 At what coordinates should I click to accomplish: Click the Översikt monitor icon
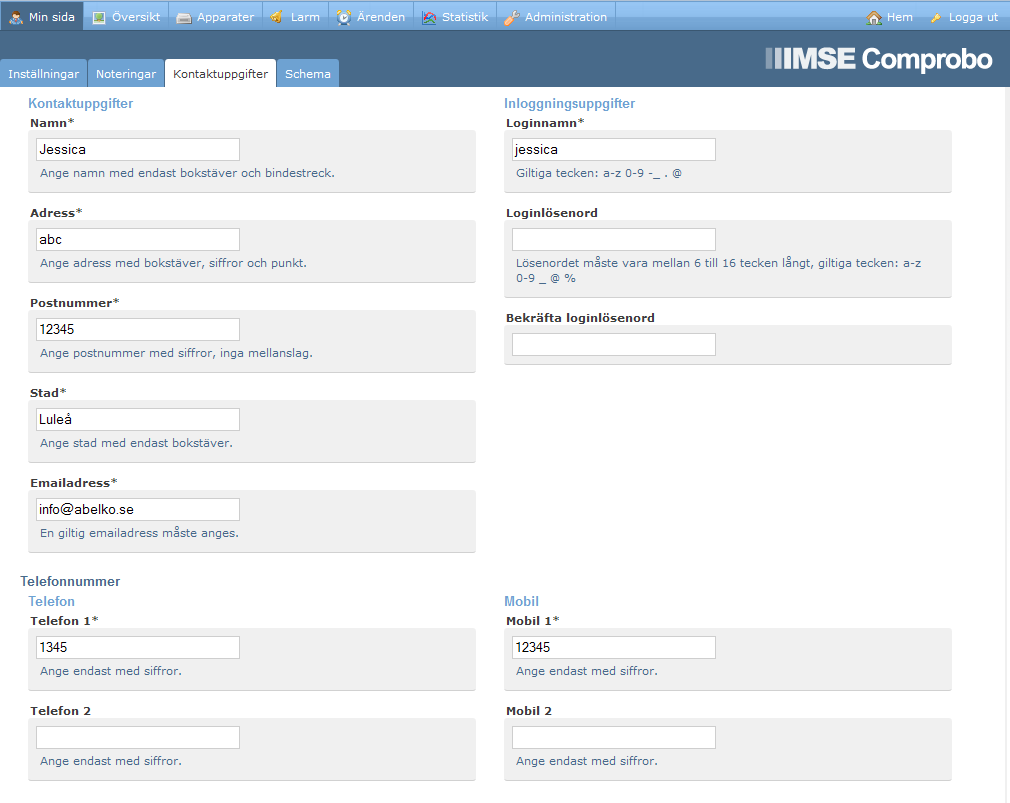click(x=99, y=17)
